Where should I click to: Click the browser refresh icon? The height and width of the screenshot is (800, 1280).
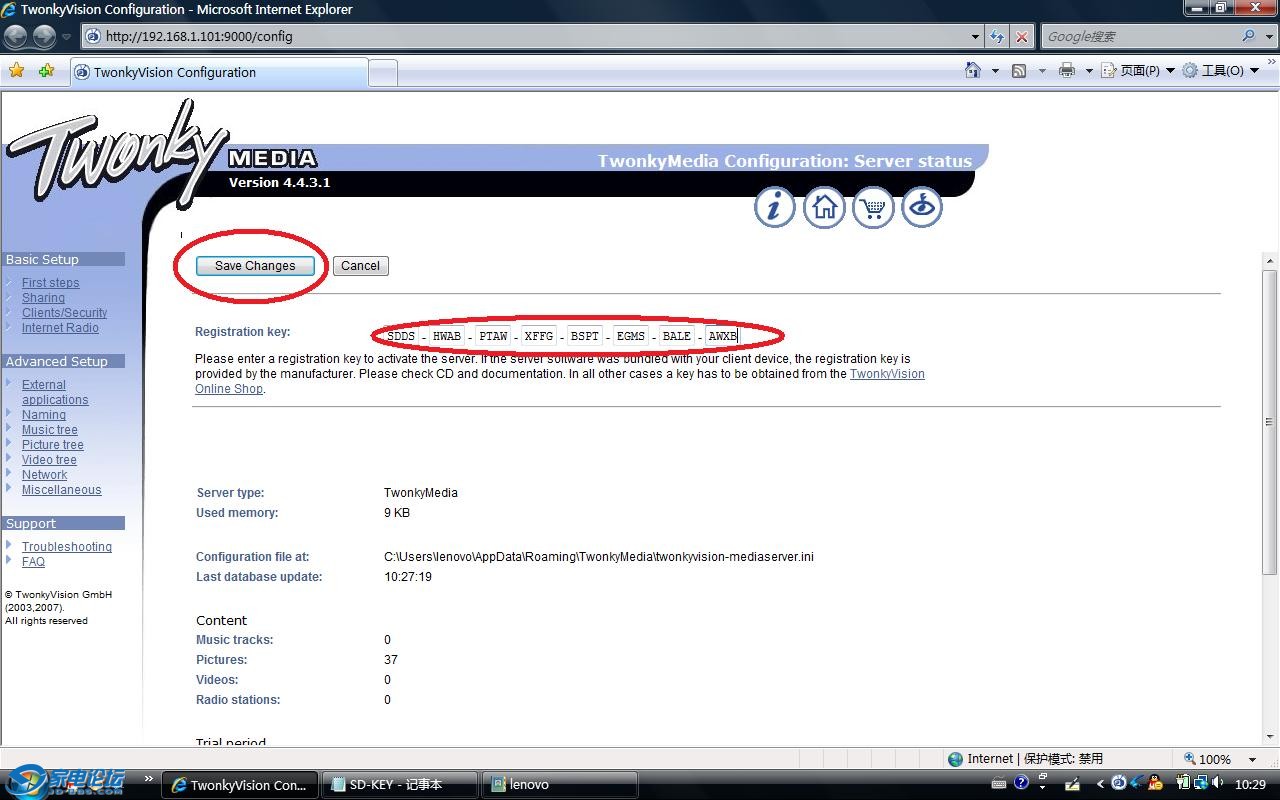997,36
